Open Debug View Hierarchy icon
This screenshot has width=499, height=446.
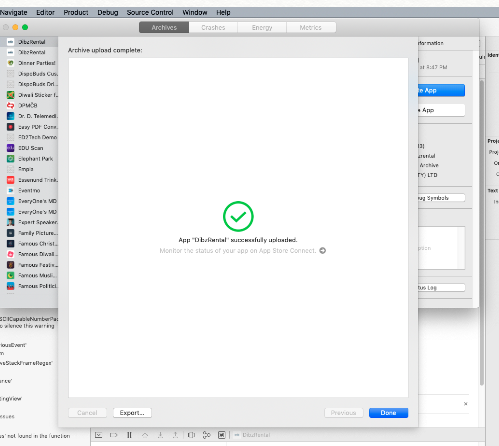tap(191, 435)
